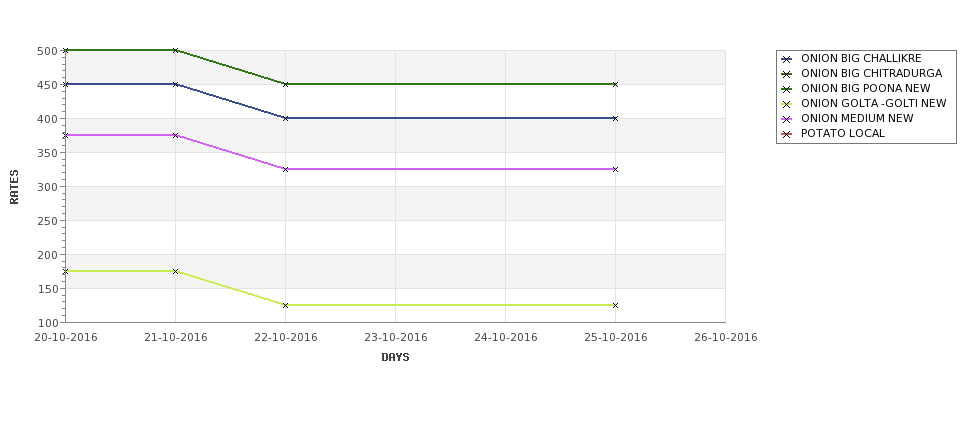Viewport: 975px width, 429px height.
Task: Click the DAYS axis title
Action: [395, 358]
